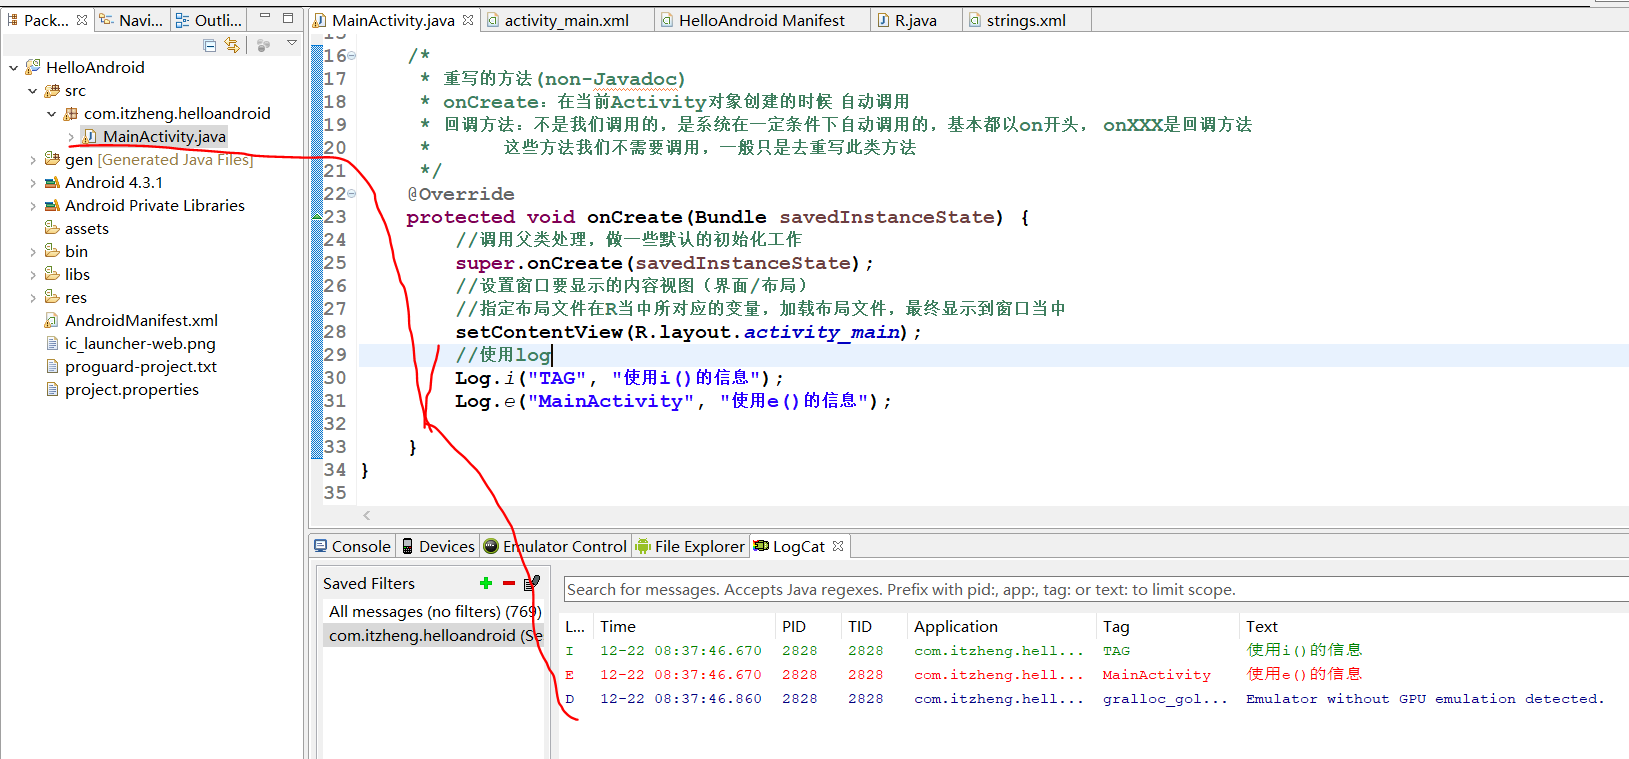Edit the selected LogCat filter

[x=532, y=582]
